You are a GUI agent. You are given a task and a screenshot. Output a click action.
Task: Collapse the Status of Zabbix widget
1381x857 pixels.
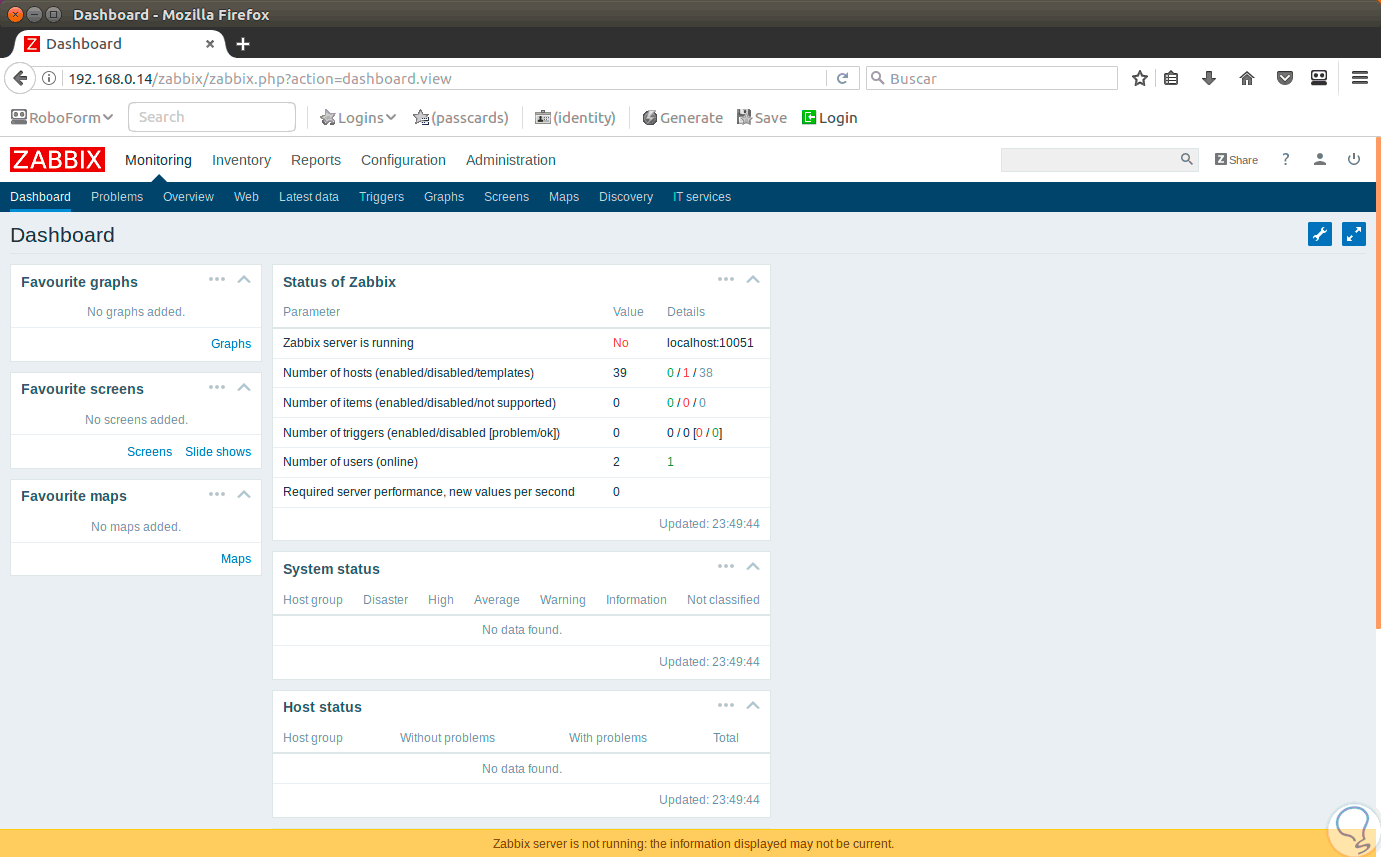pyautogui.click(x=753, y=280)
